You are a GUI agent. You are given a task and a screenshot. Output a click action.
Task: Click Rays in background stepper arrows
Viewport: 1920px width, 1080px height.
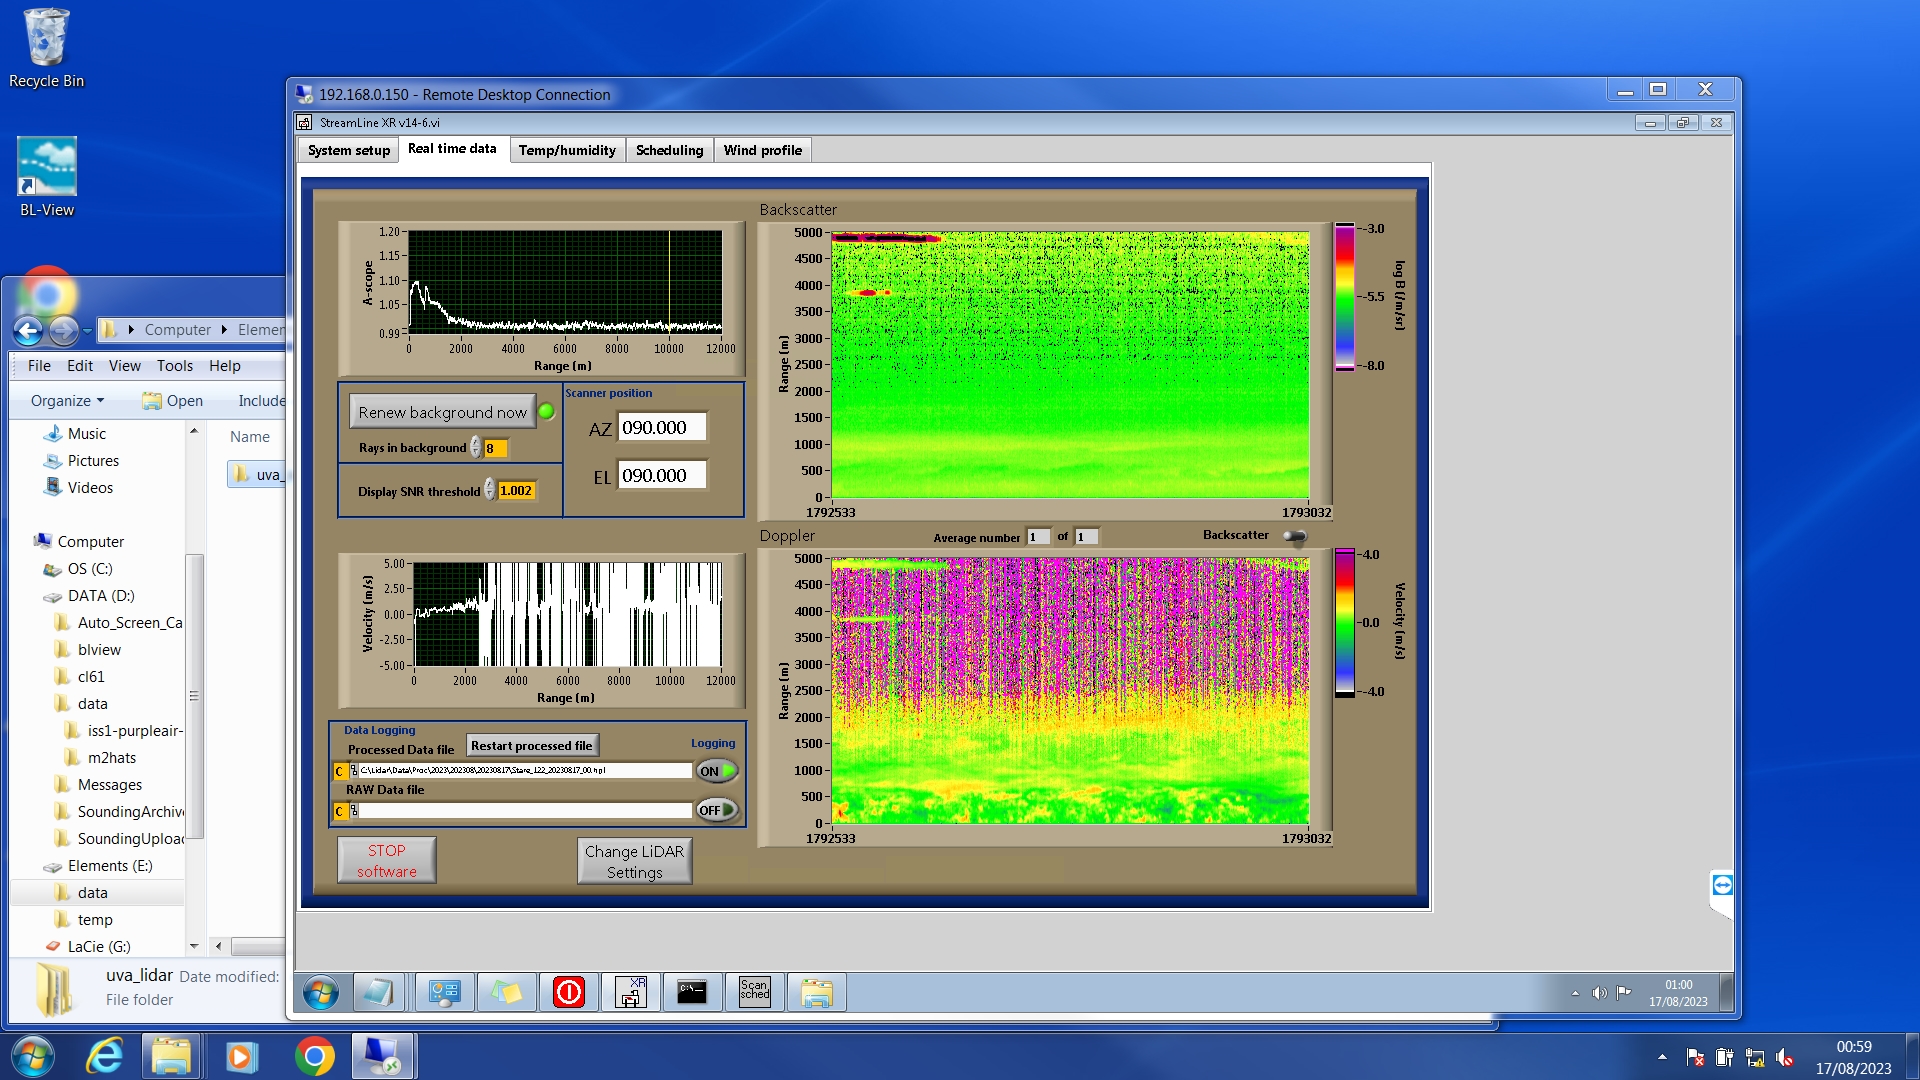click(476, 448)
